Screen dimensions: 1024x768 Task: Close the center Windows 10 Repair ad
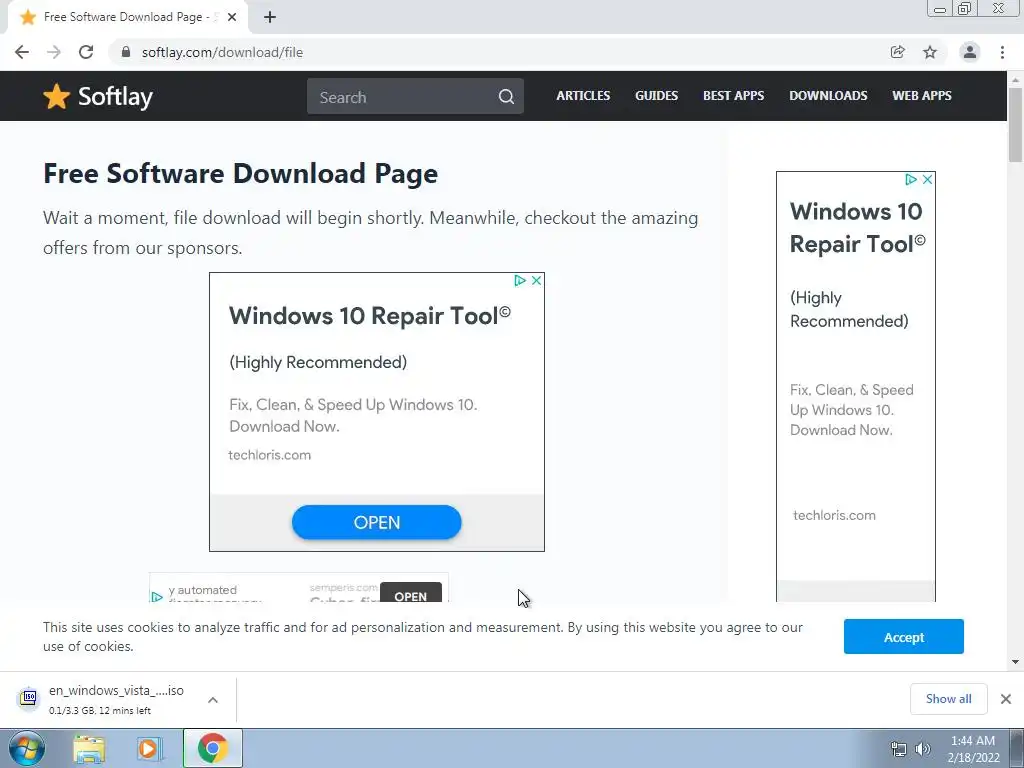pyautogui.click(x=536, y=280)
